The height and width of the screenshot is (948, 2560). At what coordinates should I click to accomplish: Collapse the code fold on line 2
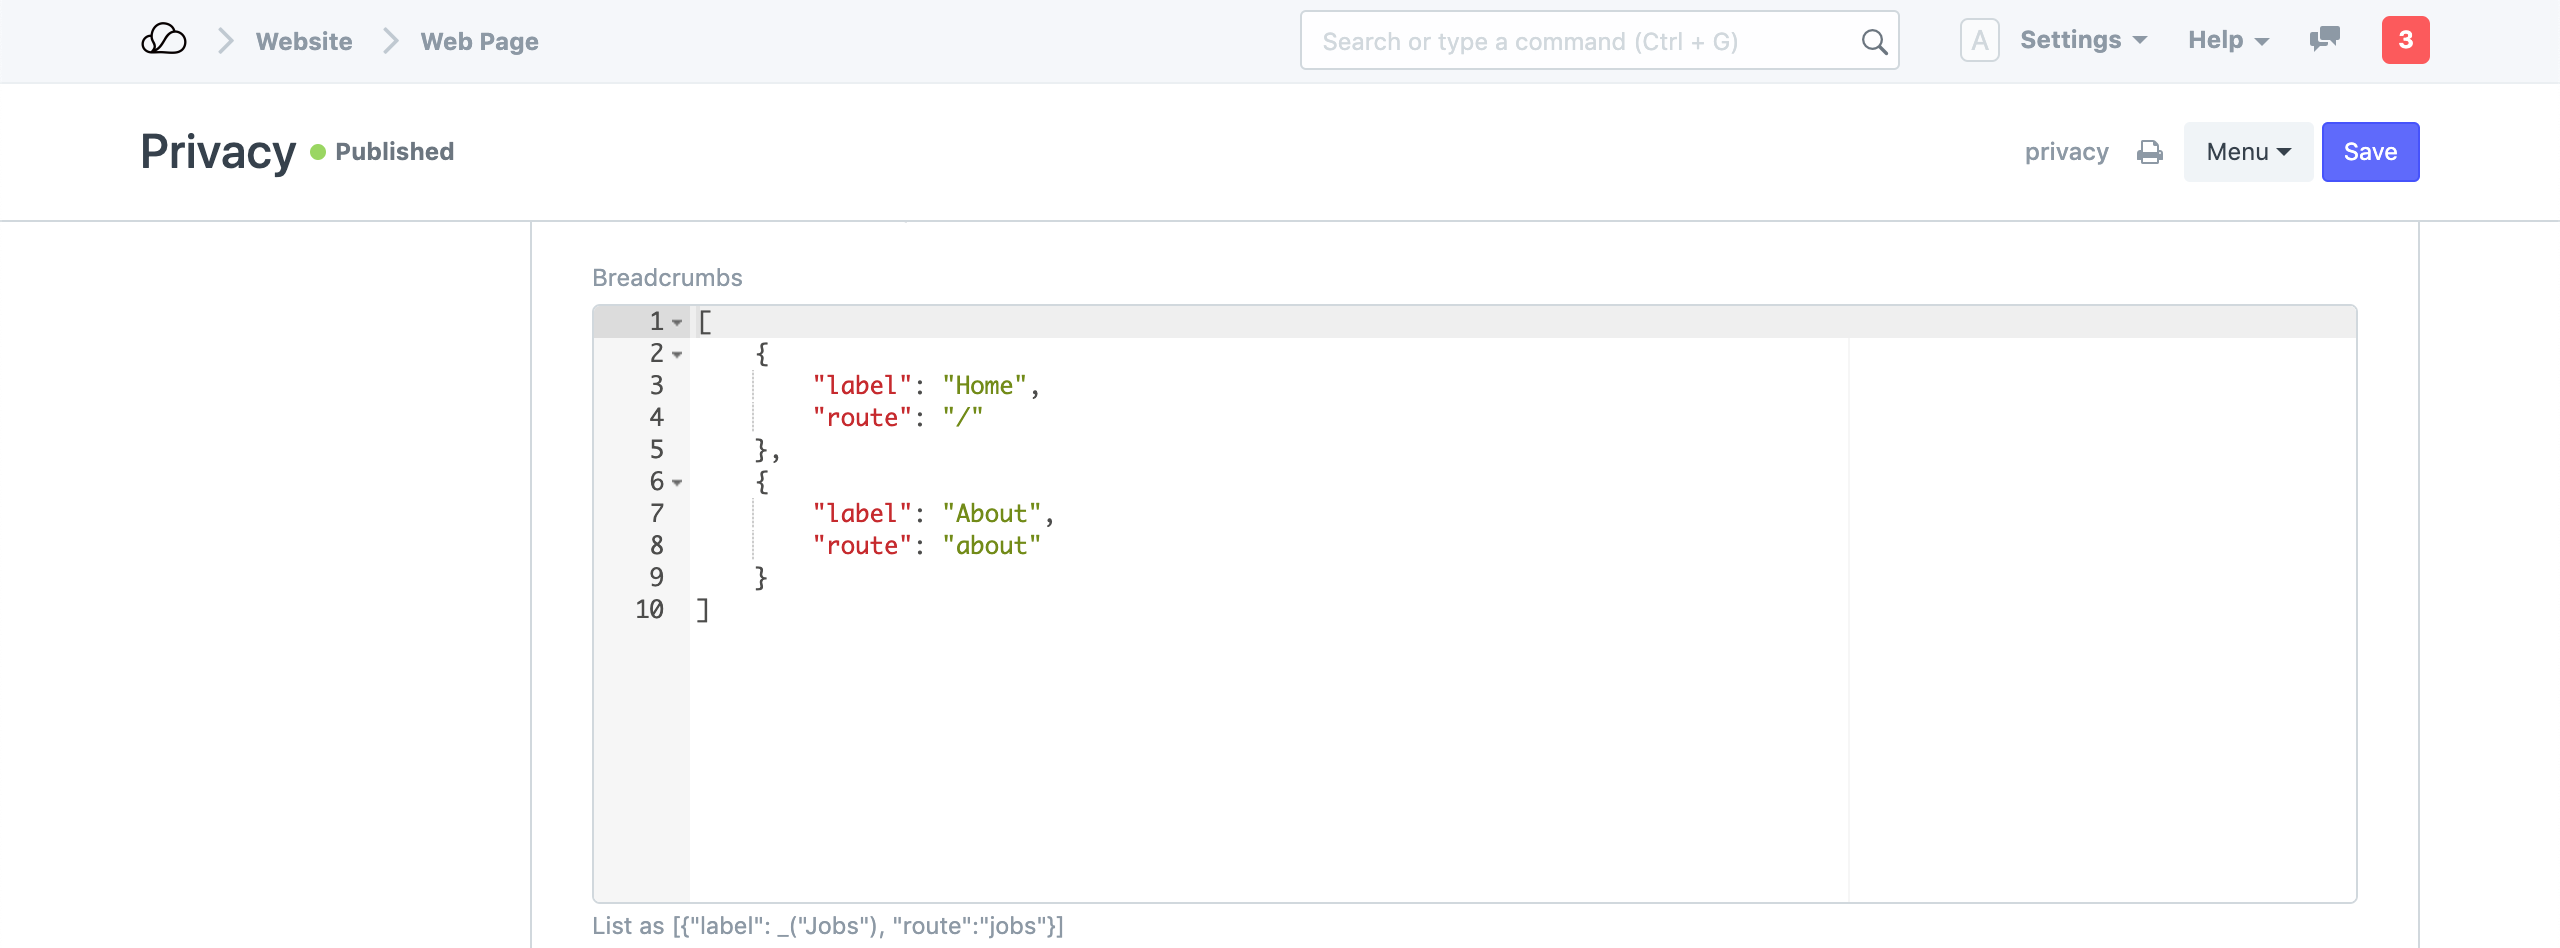click(677, 354)
